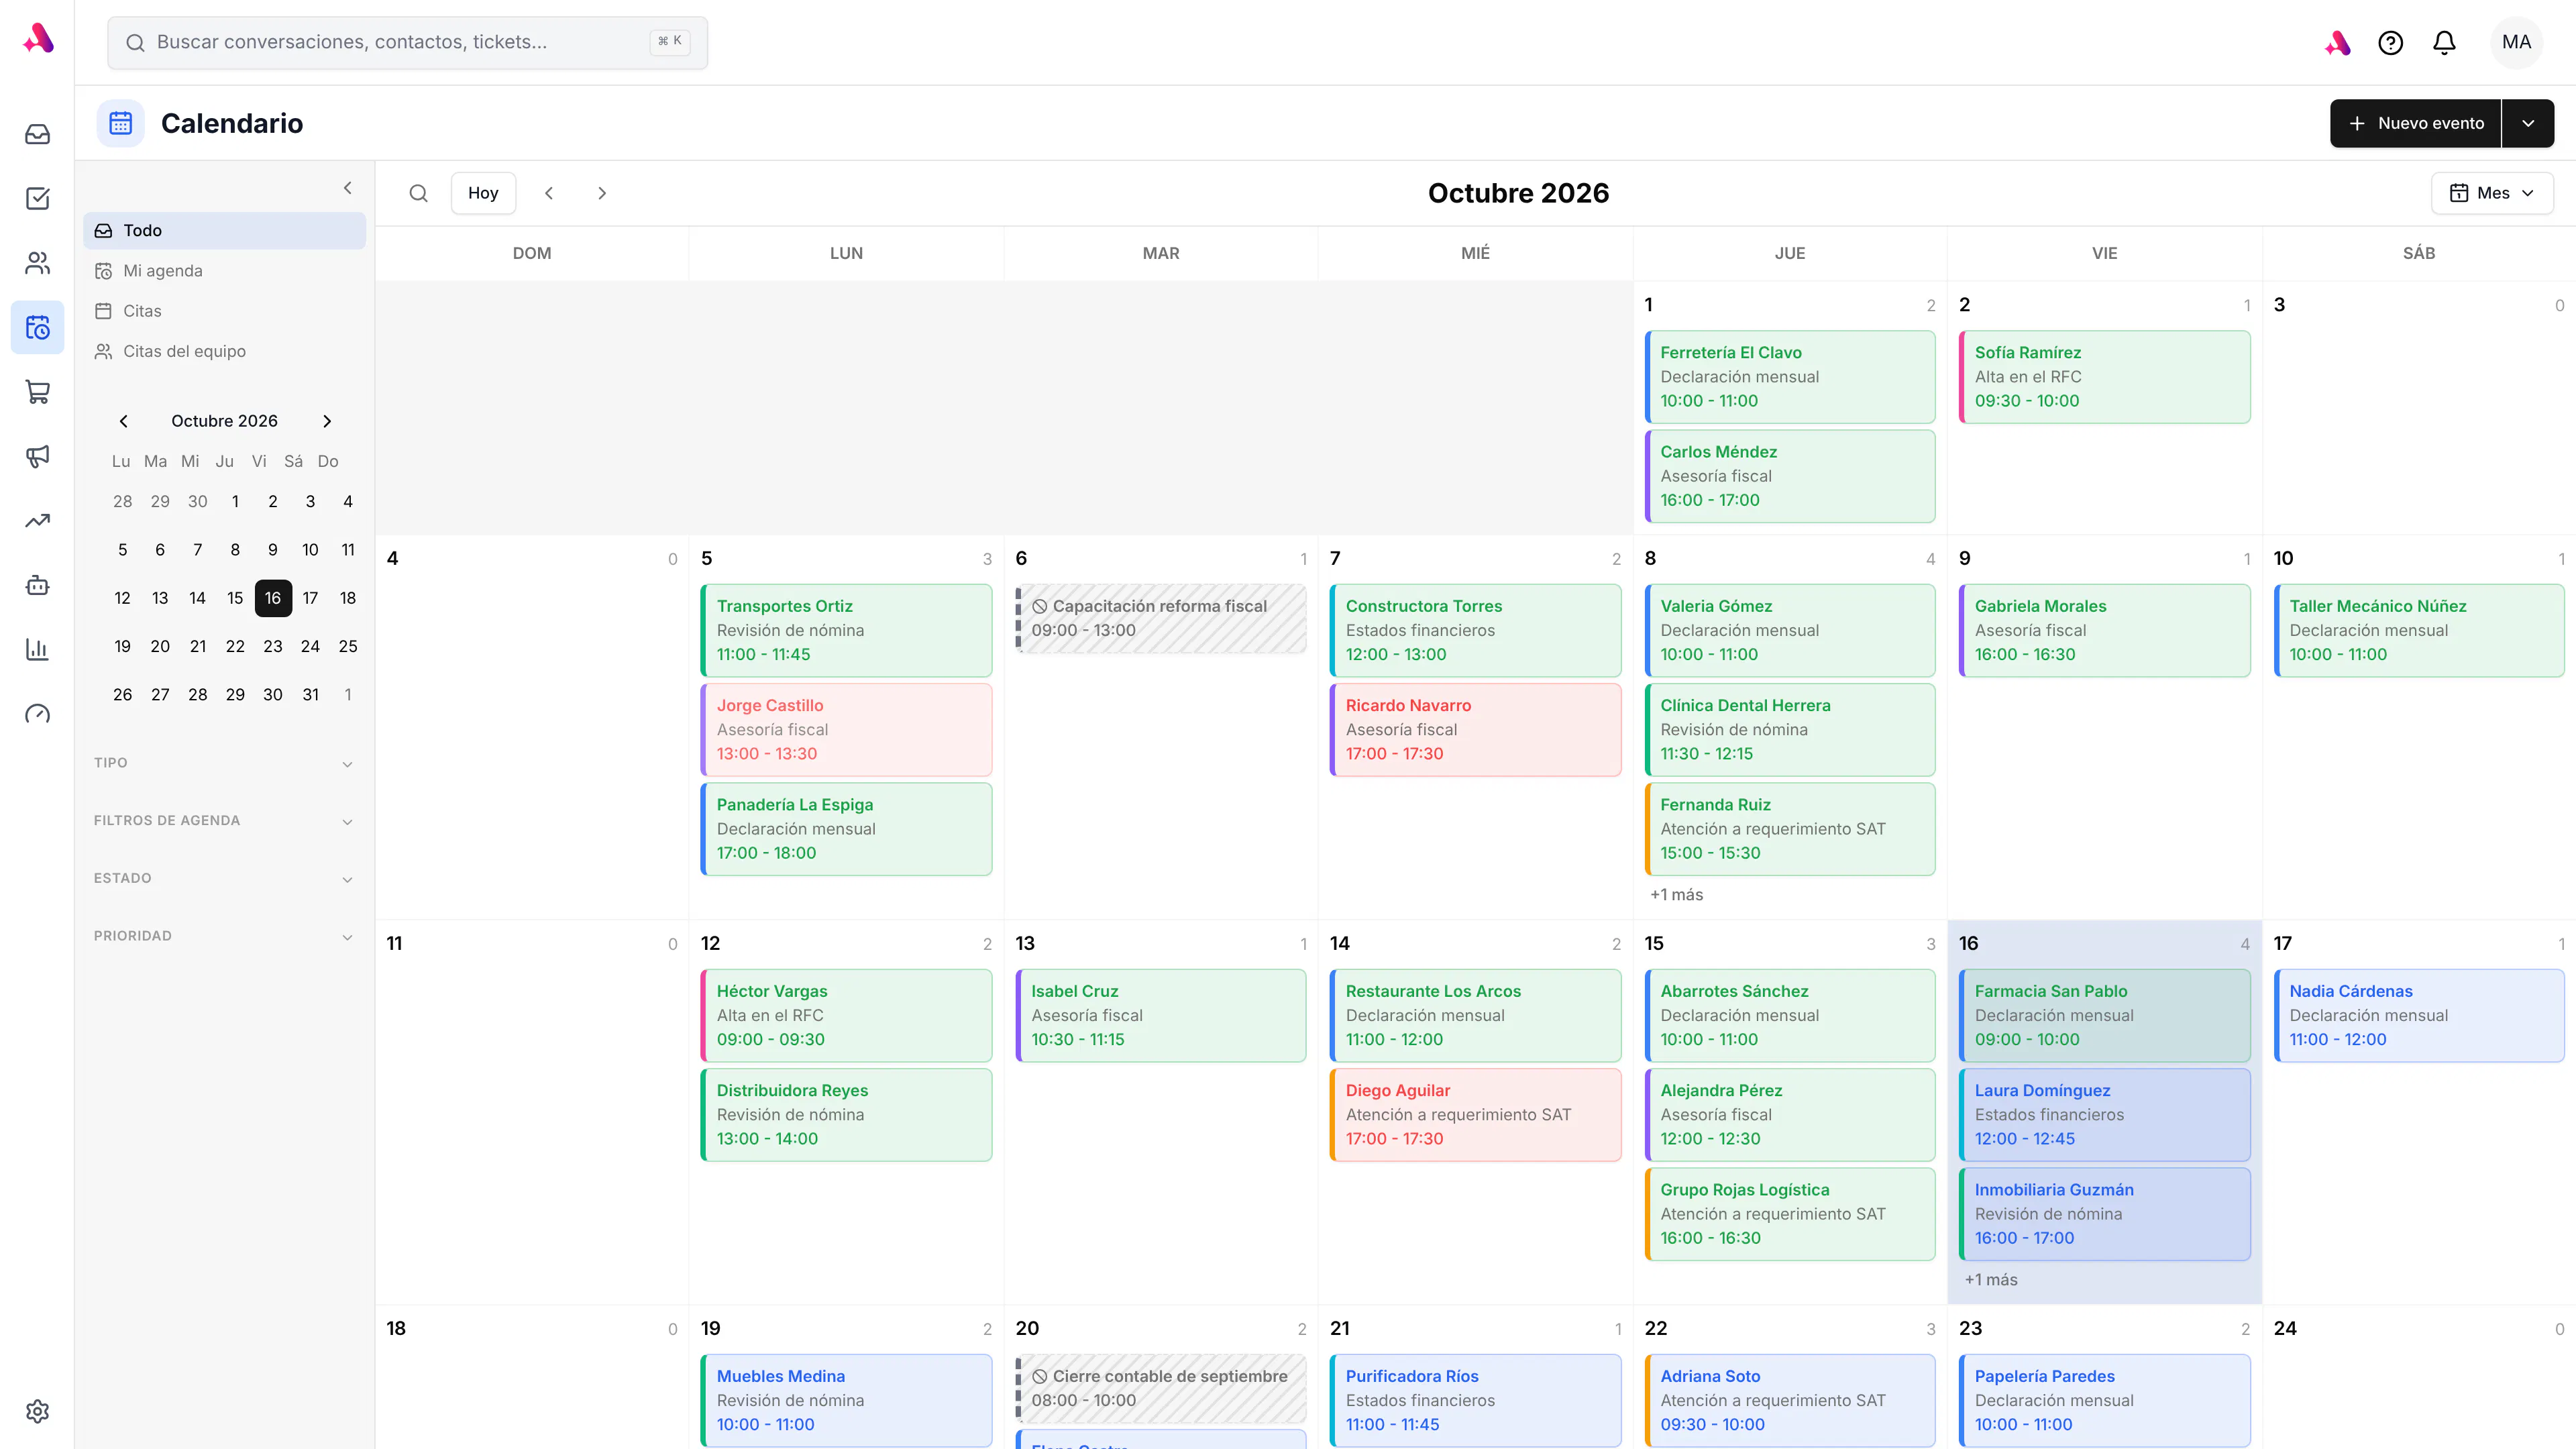Select day 23 in mini calendar
Screen dimensions: 2576x1449
coord(273,646)
